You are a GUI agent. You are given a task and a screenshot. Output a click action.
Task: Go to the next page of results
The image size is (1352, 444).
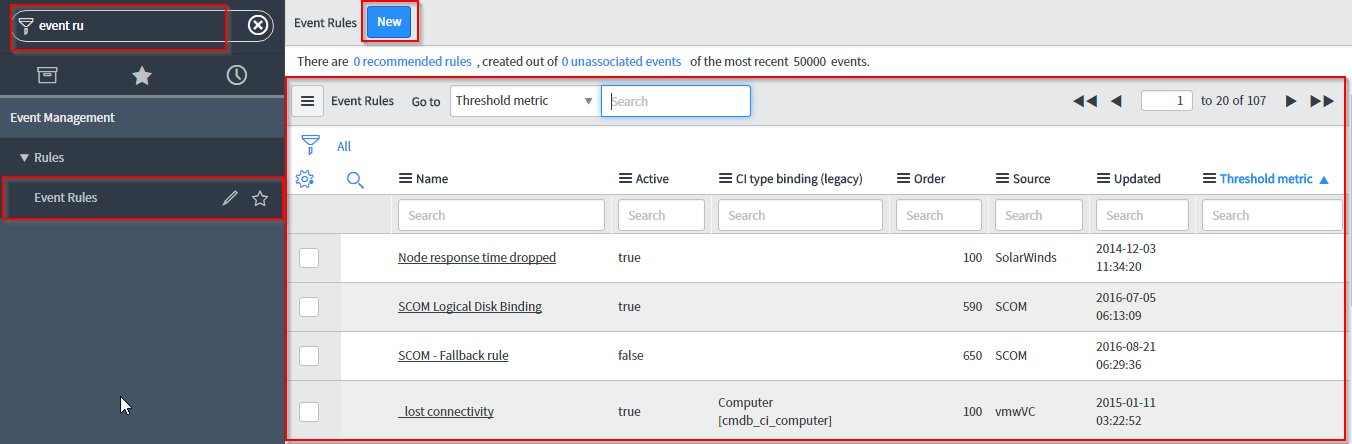[x=1291, y=101]
